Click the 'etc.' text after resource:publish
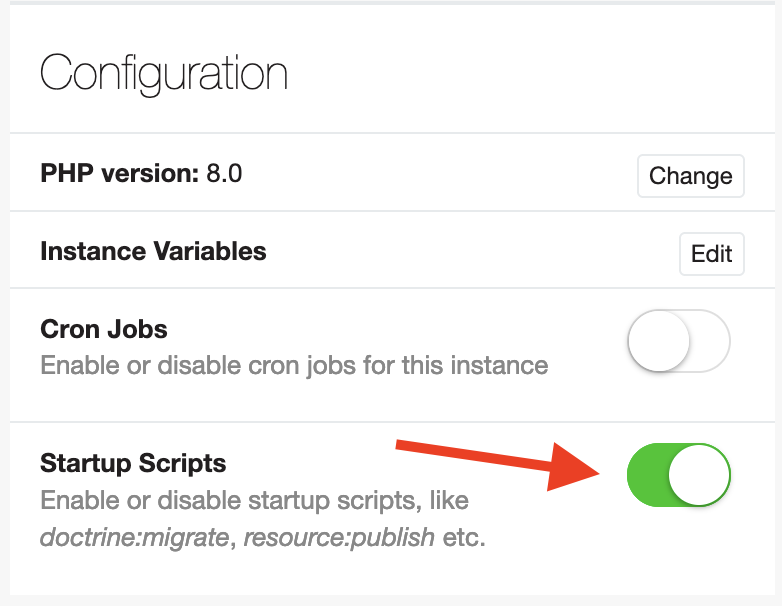Viewport: 782px width, 606px height. [463, 537]
